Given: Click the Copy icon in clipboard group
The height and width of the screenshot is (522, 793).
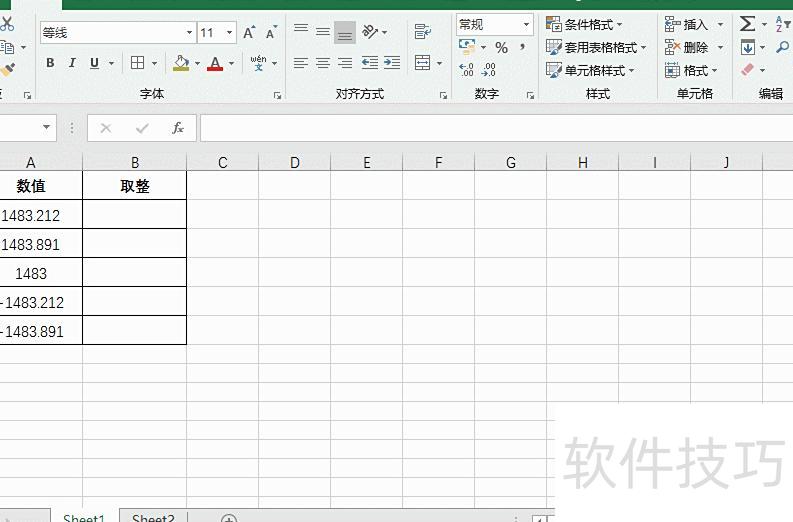Looking at the screenshot, I should [x=7, y=47].
